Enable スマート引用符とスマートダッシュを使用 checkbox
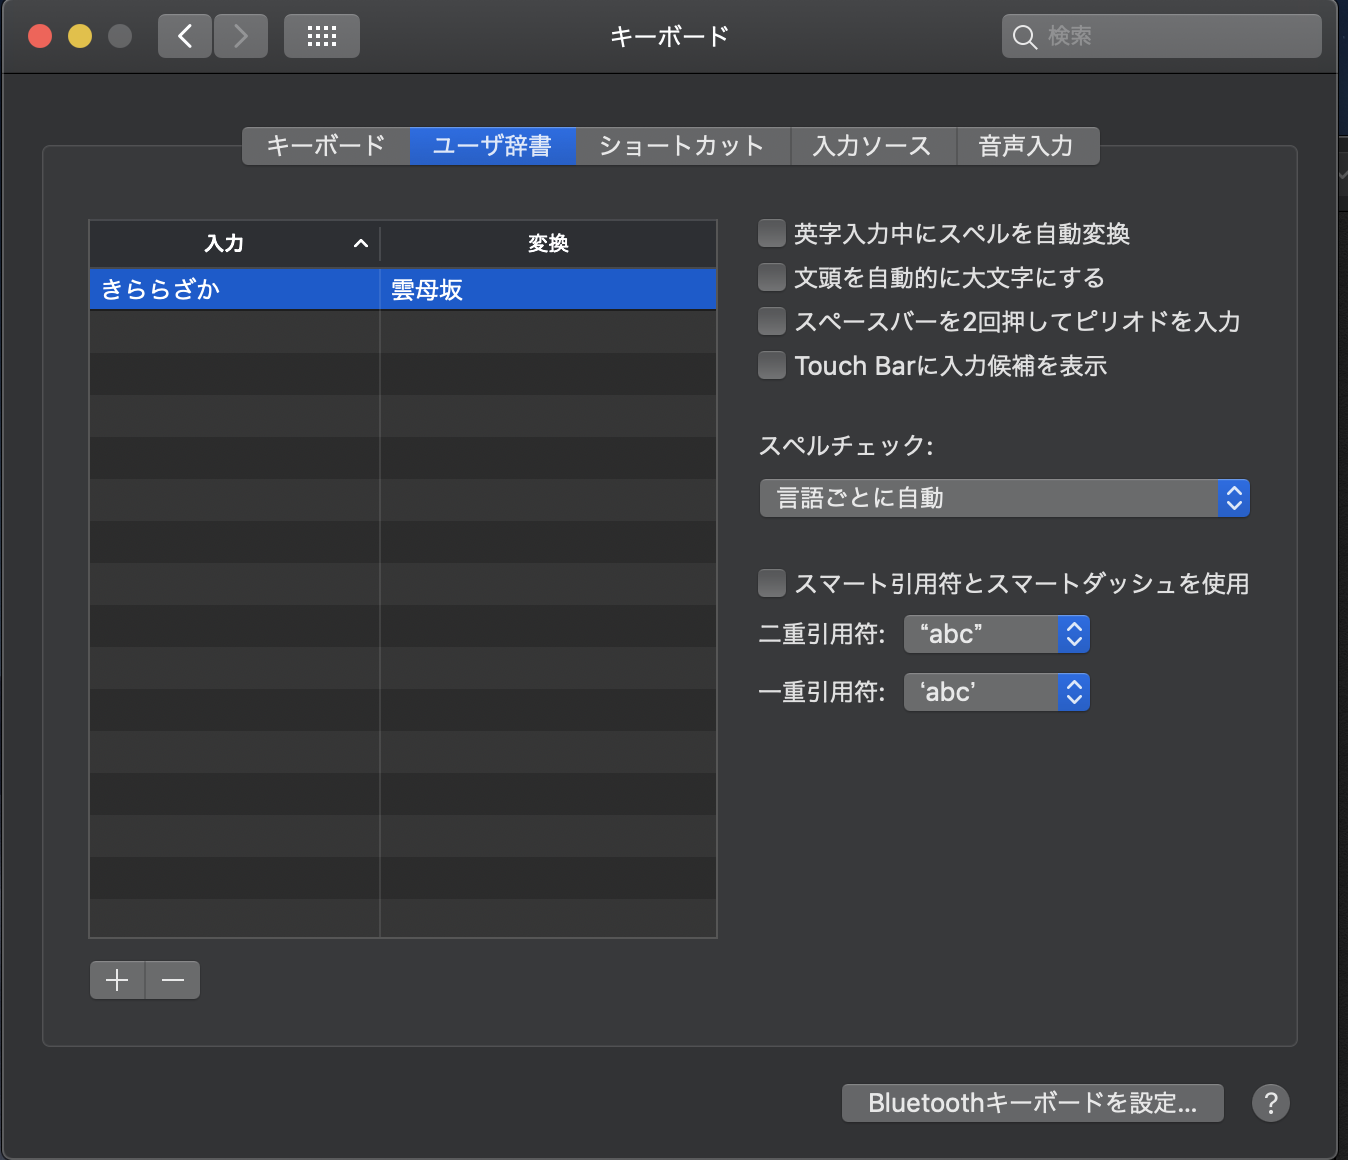Image resolution: width=1348 pixels, height=1160 pixels. (772, 583)
